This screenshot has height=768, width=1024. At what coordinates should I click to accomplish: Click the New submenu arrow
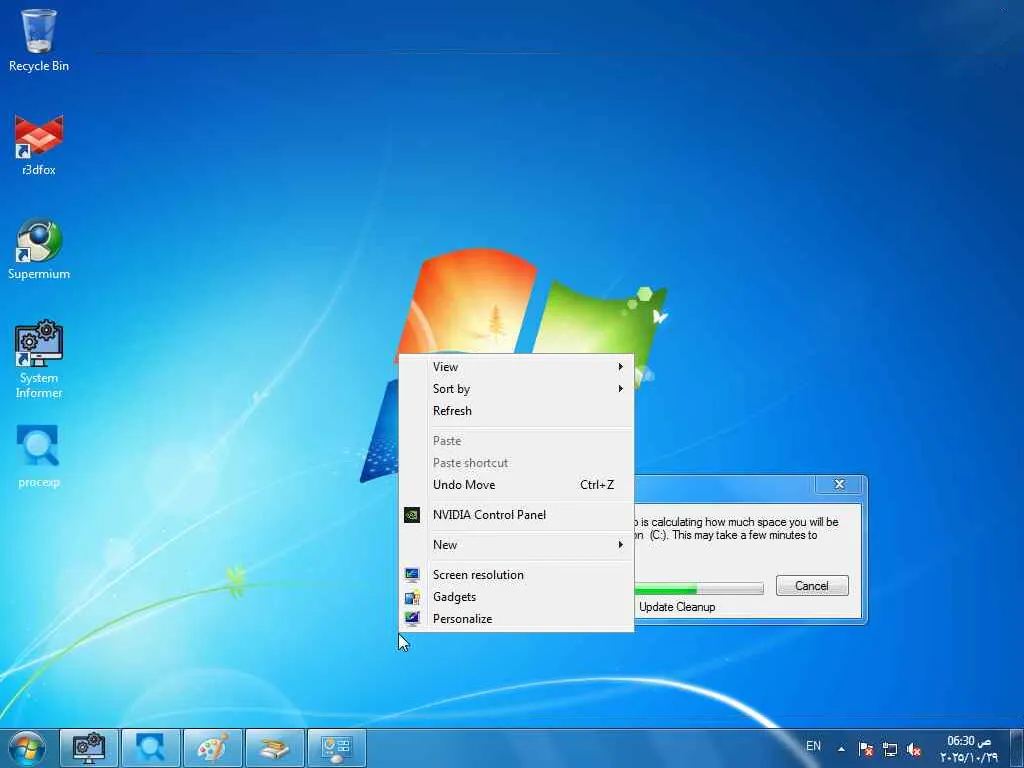(x=620, y=545)
